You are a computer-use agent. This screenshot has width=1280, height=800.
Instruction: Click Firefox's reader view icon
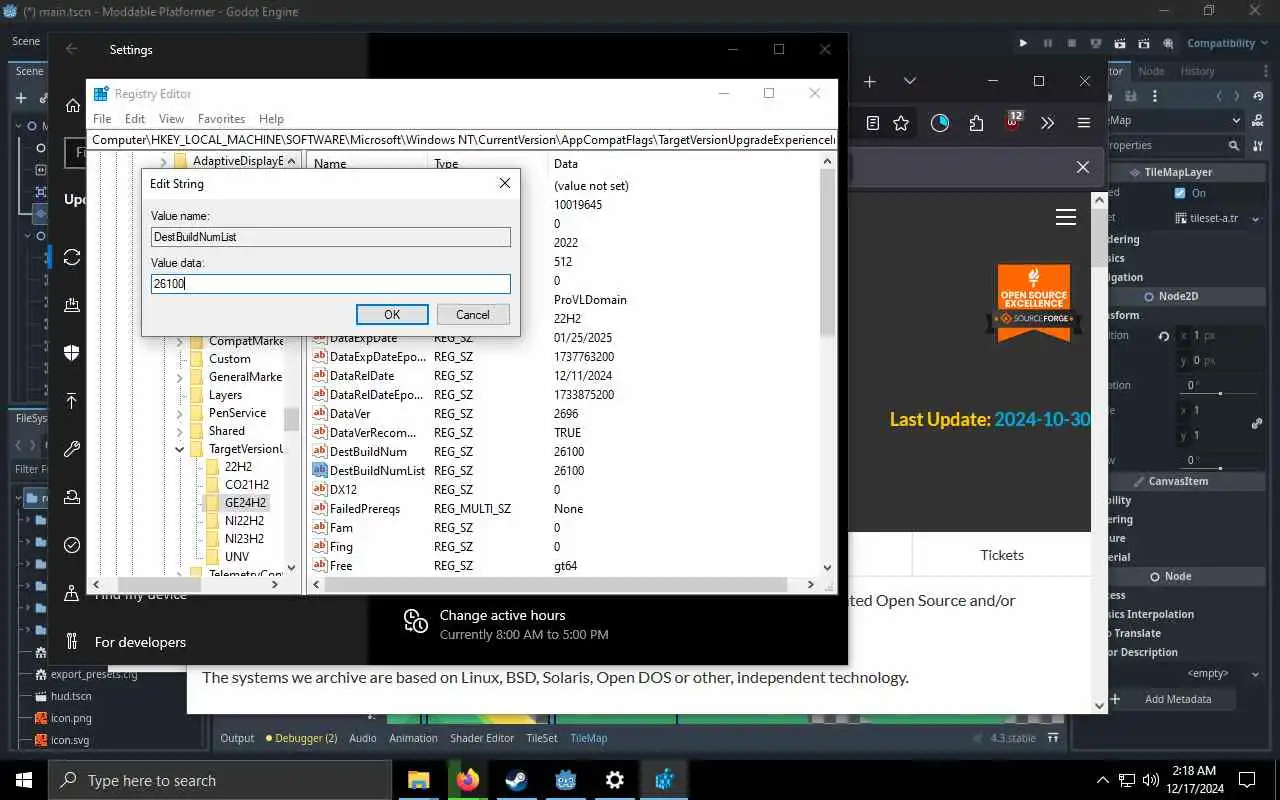point(873,123)
